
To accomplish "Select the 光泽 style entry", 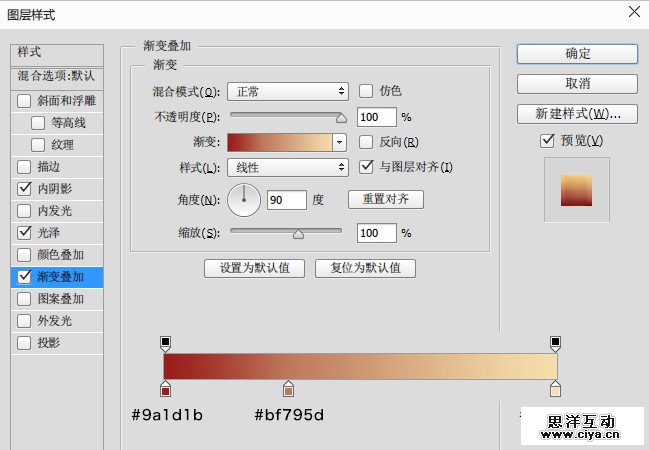I will point(49,233).
